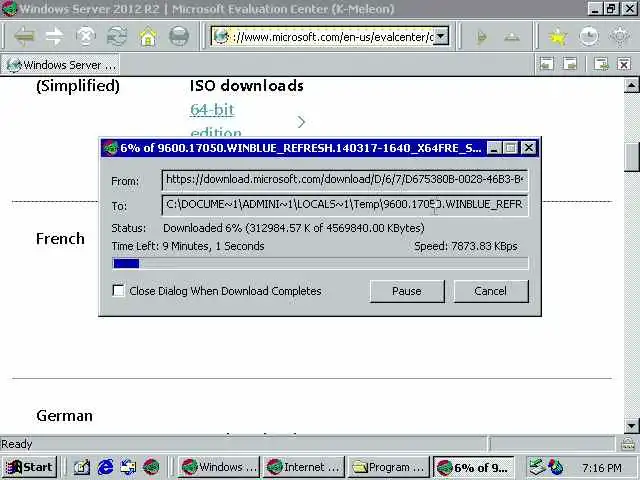
Task: Go back with the Back arrow icon
Action: [x=24, y=37]
